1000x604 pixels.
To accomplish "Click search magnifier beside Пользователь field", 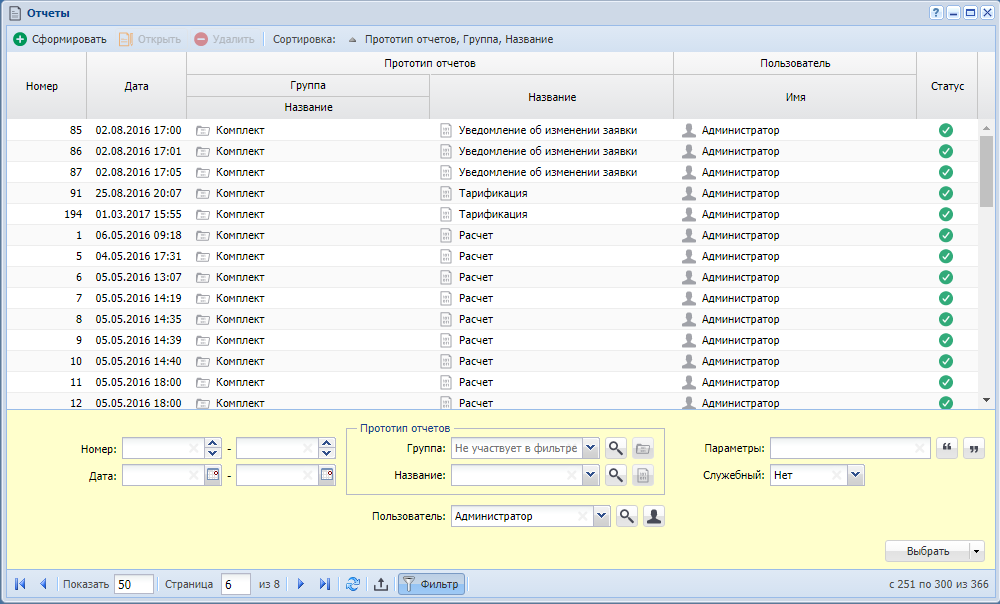I will 627,516.
